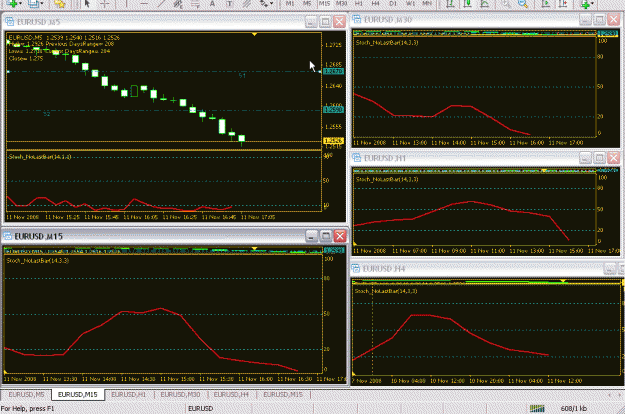Set chart type to bar chart
The height and width of the screenshot is (414, 625).
[x=450, y=4]
